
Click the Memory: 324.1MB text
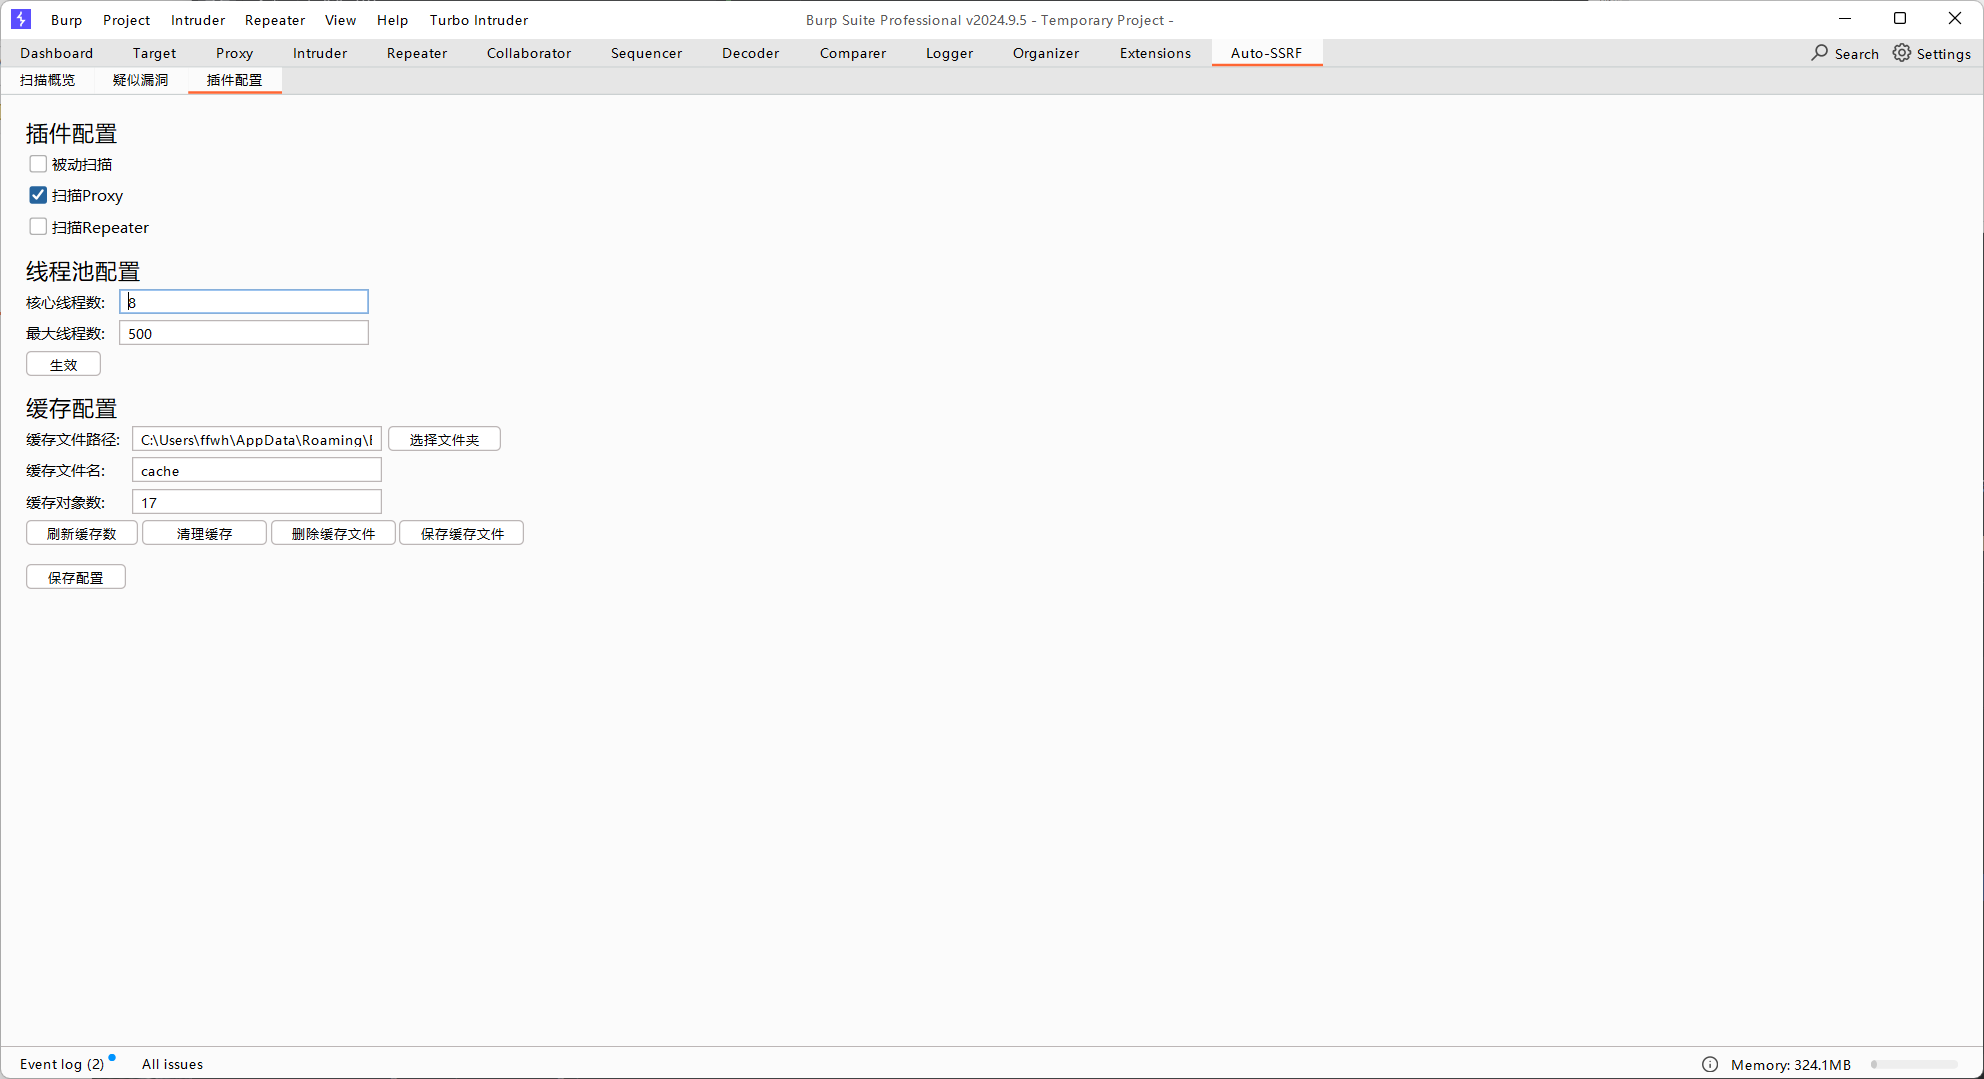point(1791,1065)
